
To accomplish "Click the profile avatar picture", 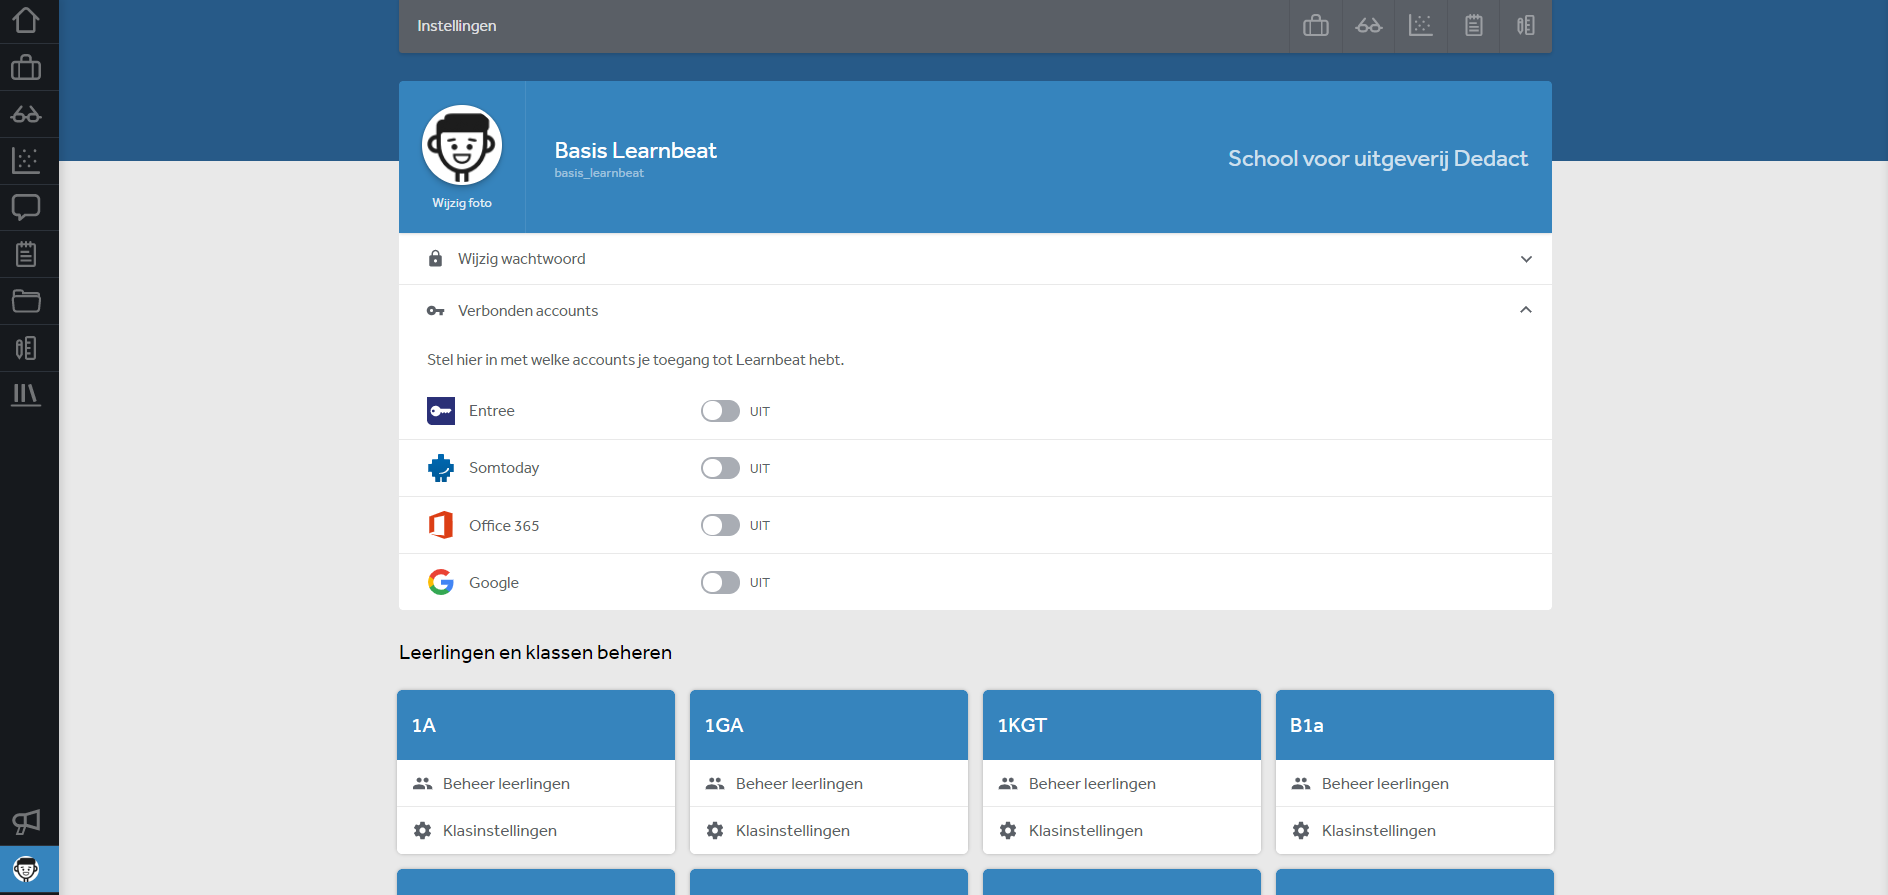I will pos(462,145).
